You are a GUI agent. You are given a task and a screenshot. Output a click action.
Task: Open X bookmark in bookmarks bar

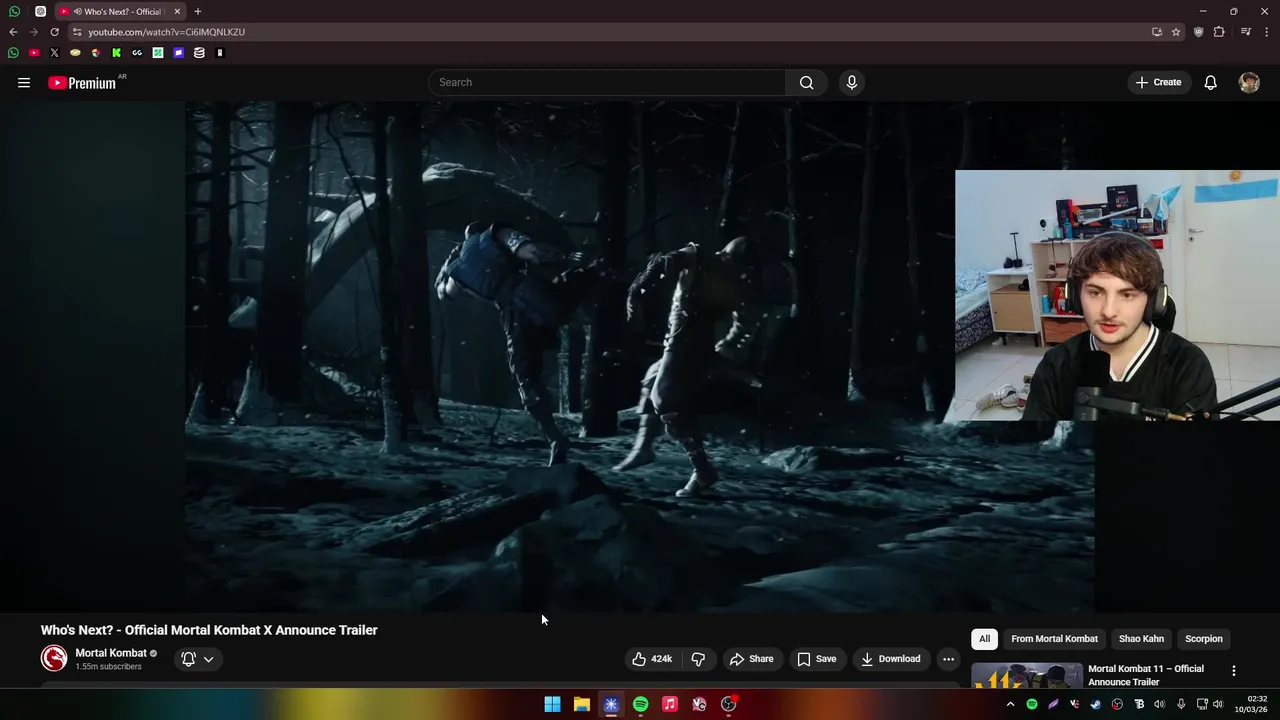point(54,53)
